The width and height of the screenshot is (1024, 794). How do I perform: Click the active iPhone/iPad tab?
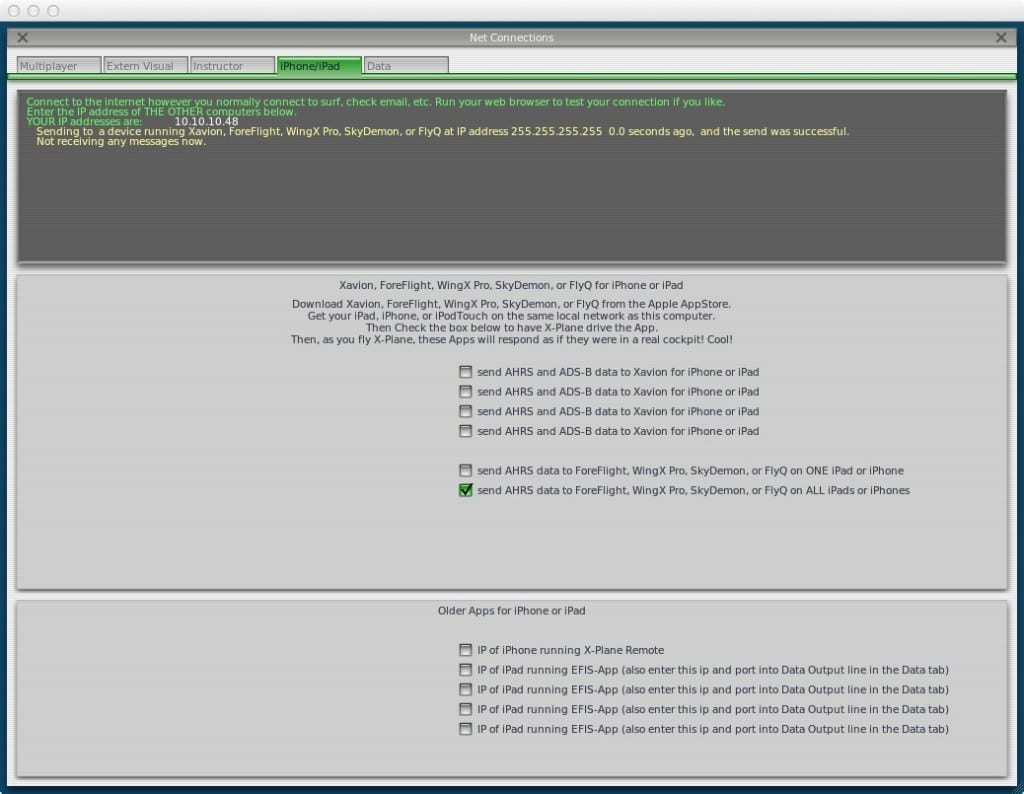coord(319,66)
